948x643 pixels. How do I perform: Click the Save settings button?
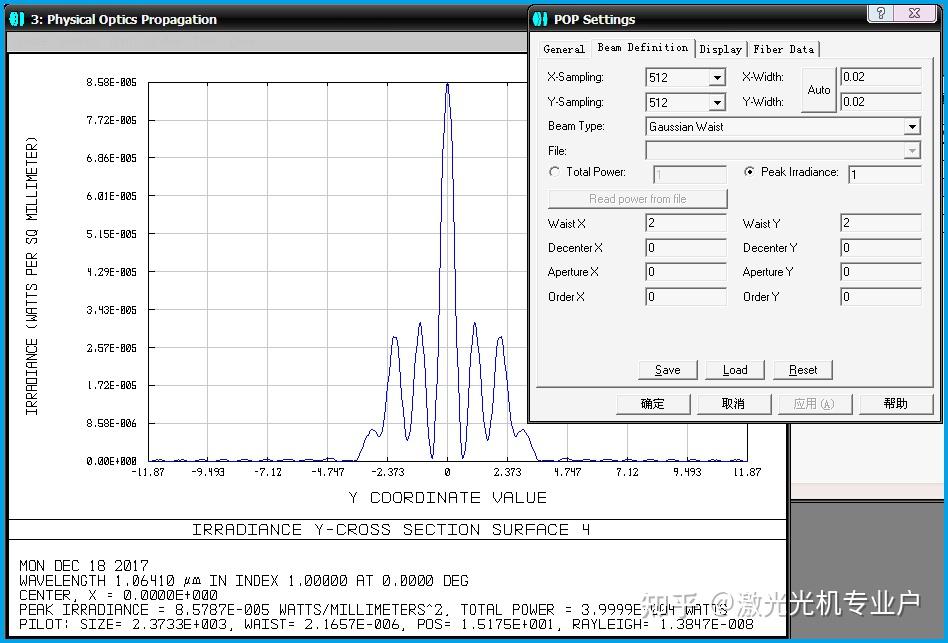coord(667,370)
